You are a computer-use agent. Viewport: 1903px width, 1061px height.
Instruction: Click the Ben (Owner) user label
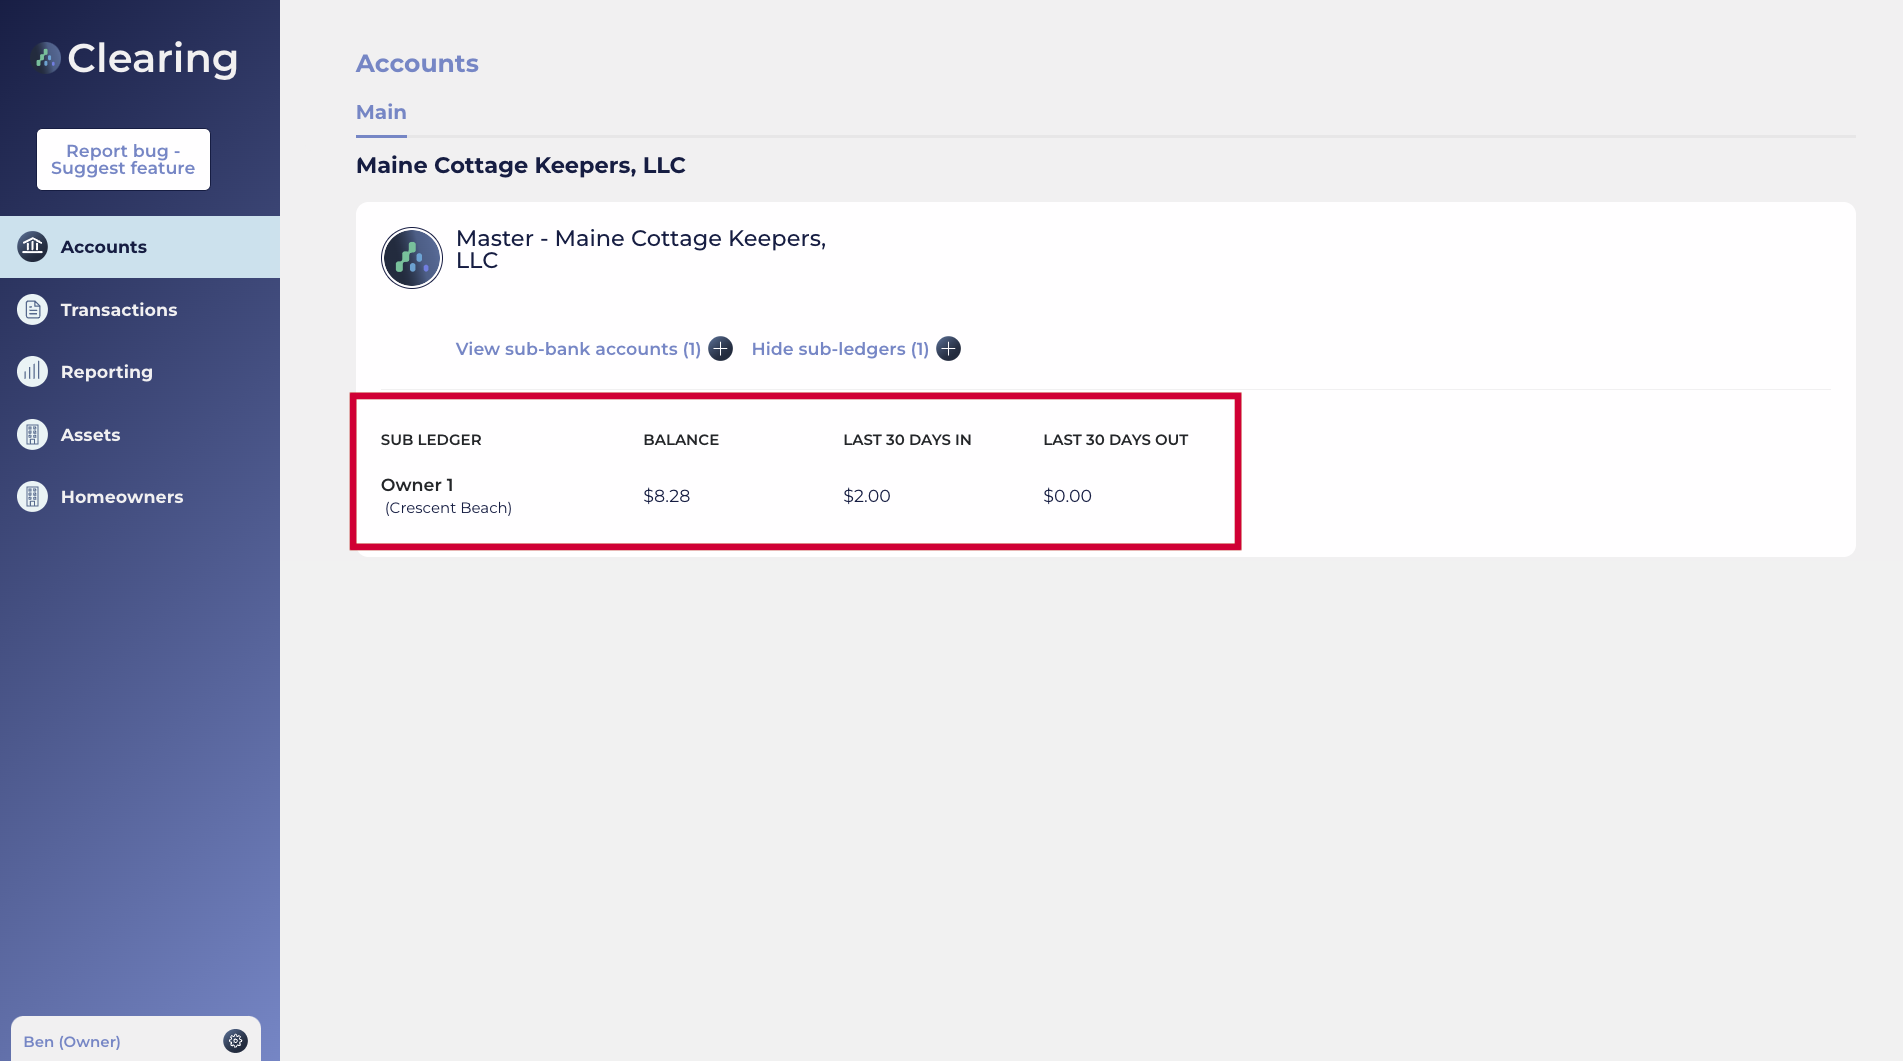72,1041
